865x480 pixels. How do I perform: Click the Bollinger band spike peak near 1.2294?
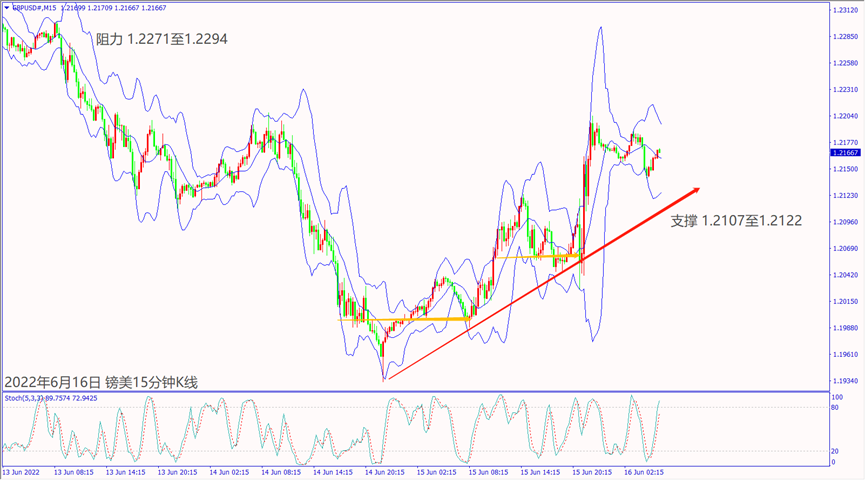(600, 28)
